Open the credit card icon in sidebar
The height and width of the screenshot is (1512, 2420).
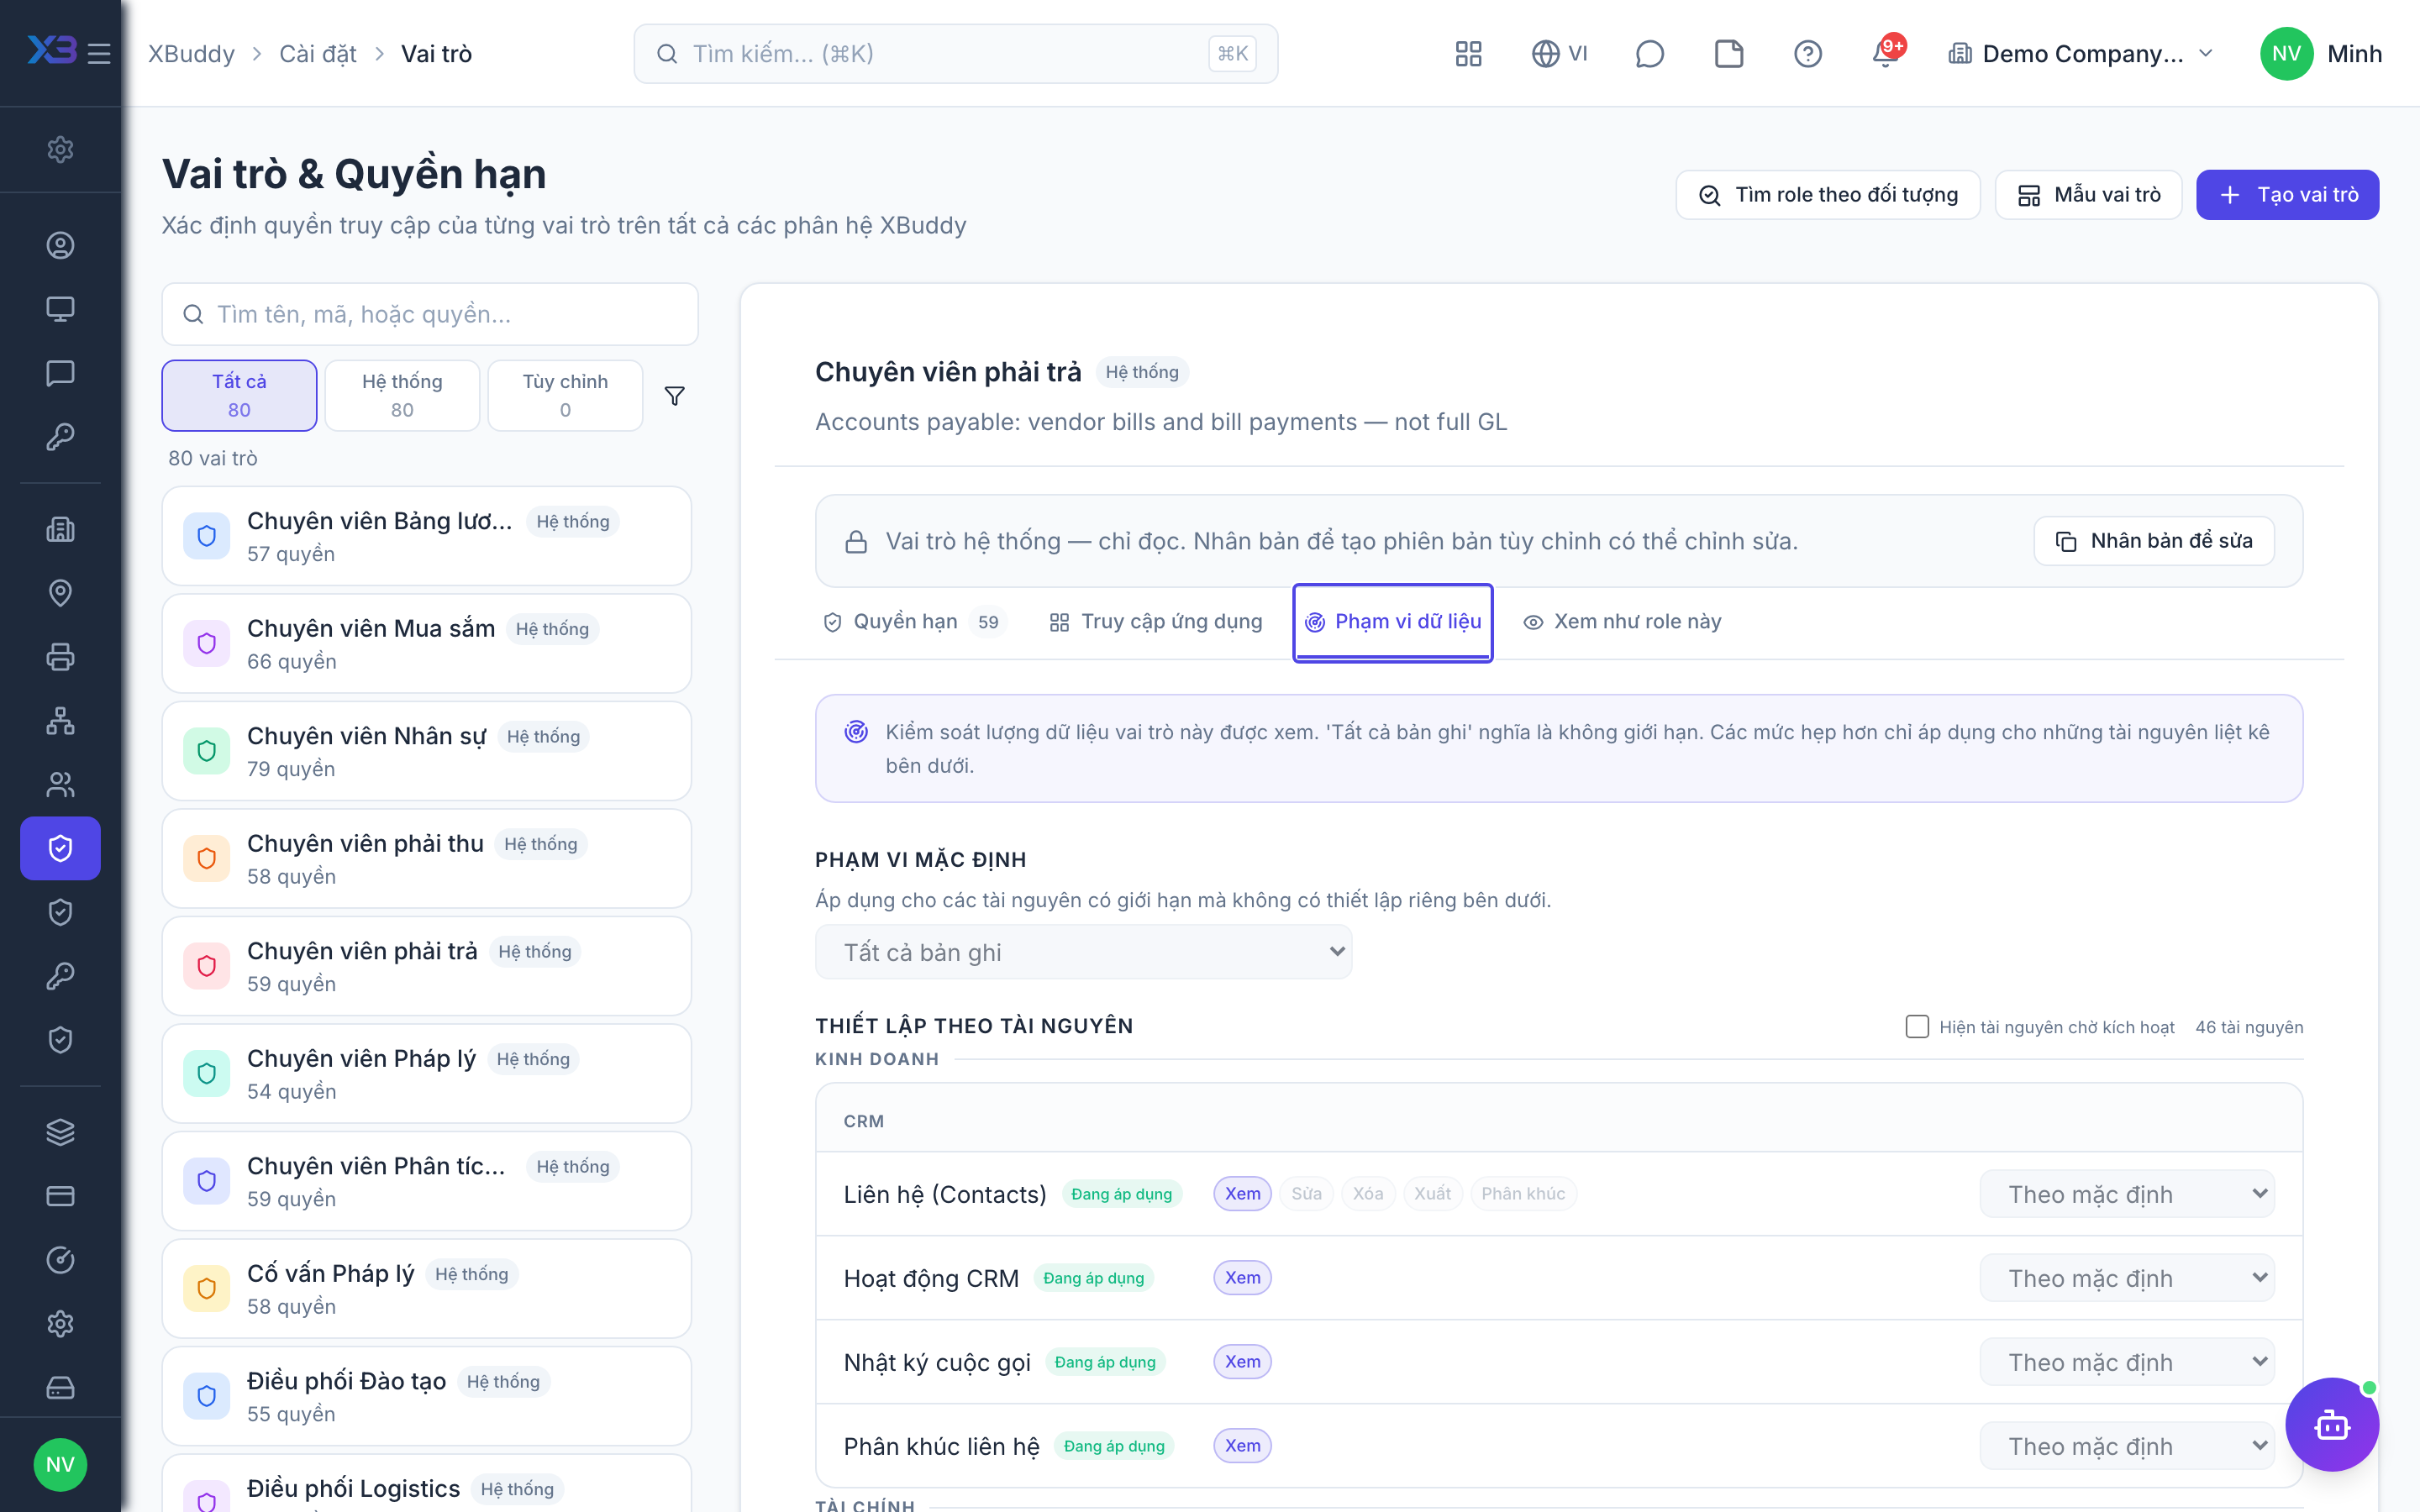60,1196
